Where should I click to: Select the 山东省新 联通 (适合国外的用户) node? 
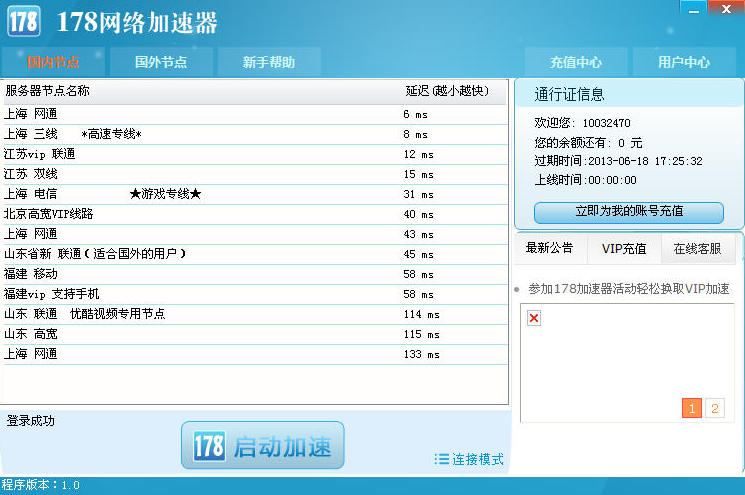(x=256, y=254)
